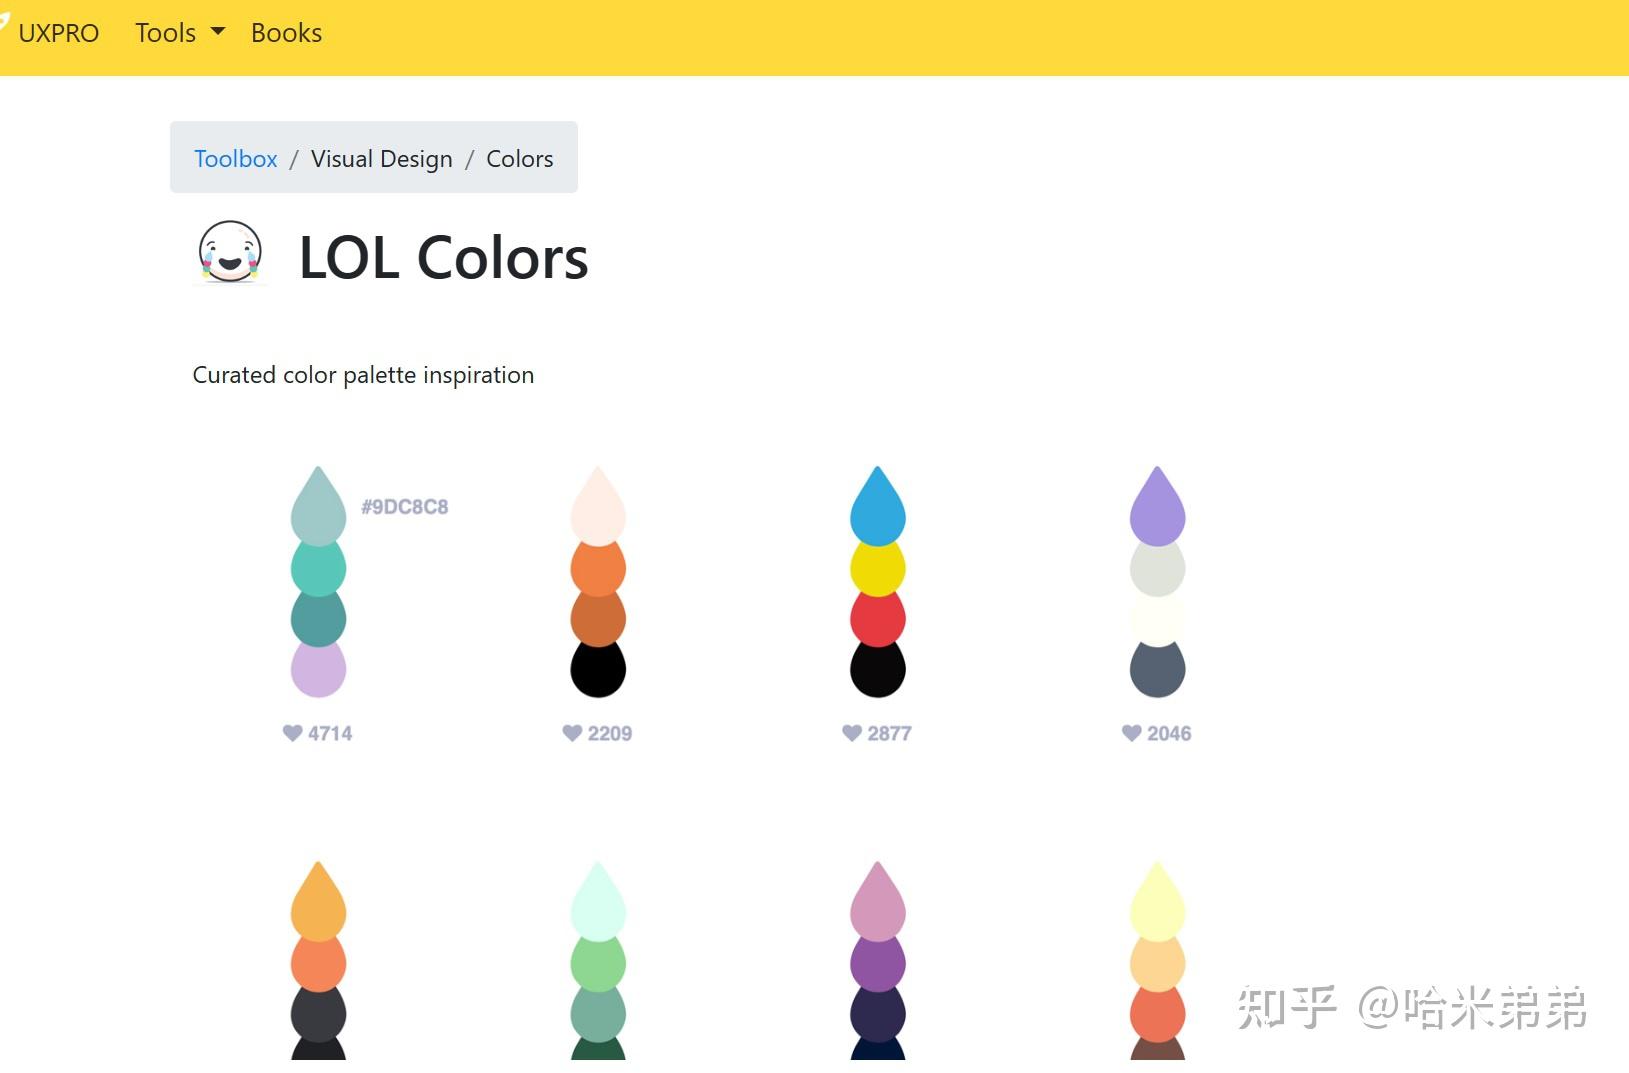Pick the coral-orange drop beneath the amber drop
Viewport: 1629px width, 1073px height.
[x=318, y=964]
